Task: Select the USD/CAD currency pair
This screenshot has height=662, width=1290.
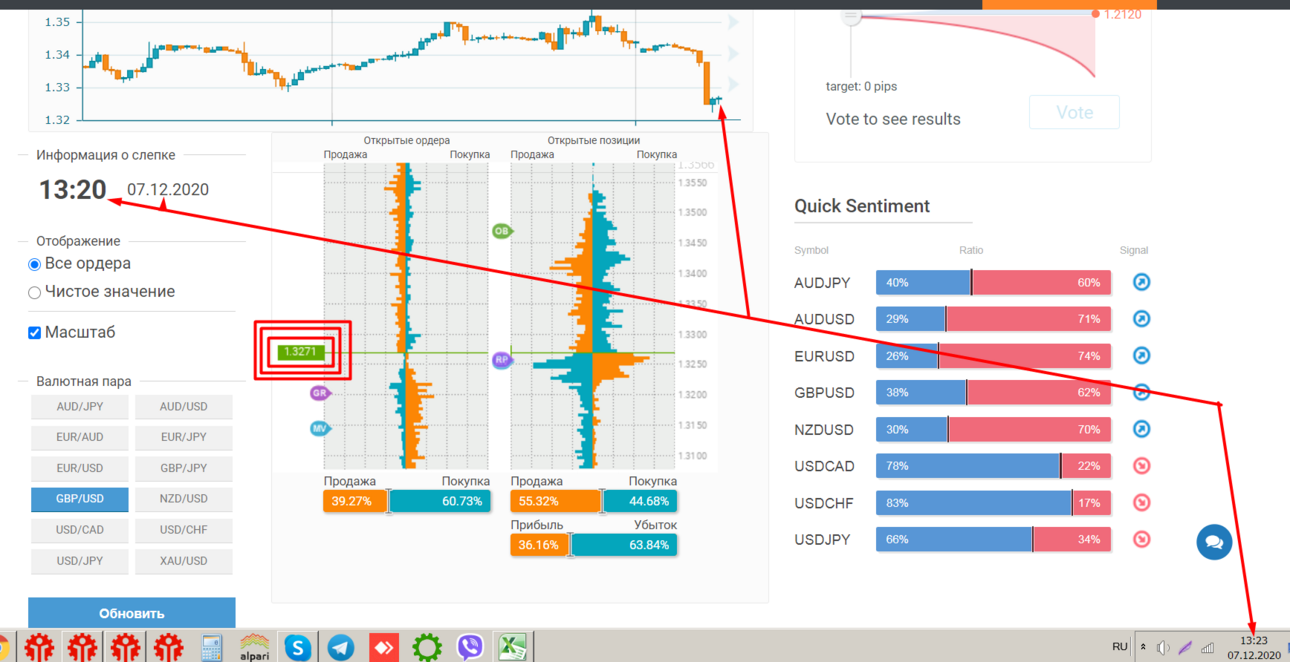Action: pyautogui.click(x=80, y=530)
